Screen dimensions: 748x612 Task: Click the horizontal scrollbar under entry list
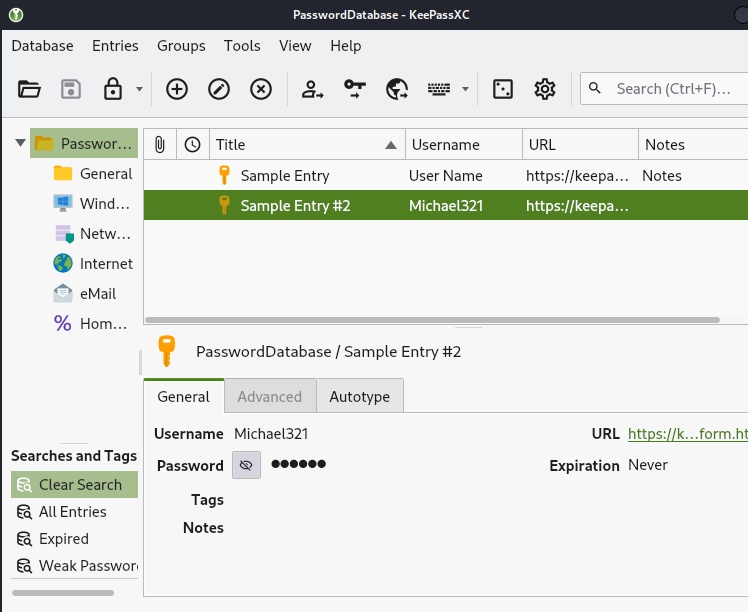pos(432,320)
